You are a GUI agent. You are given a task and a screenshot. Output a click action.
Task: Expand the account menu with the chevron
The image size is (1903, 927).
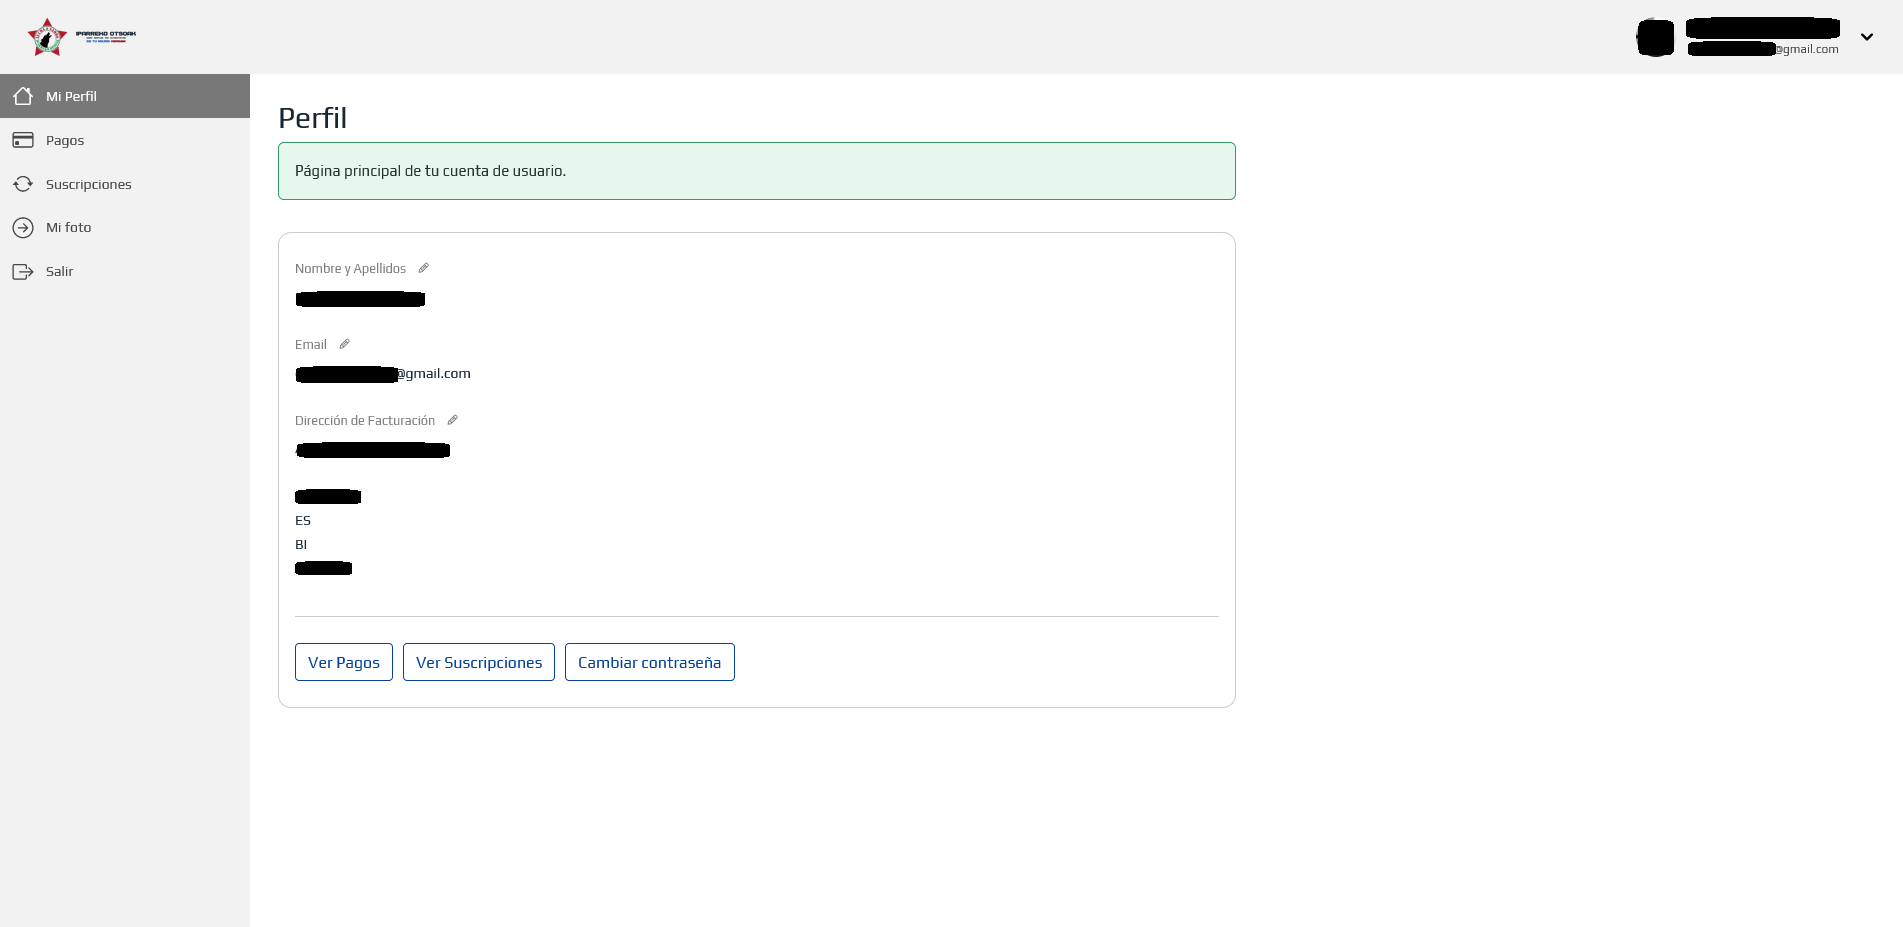point(1866,36)
